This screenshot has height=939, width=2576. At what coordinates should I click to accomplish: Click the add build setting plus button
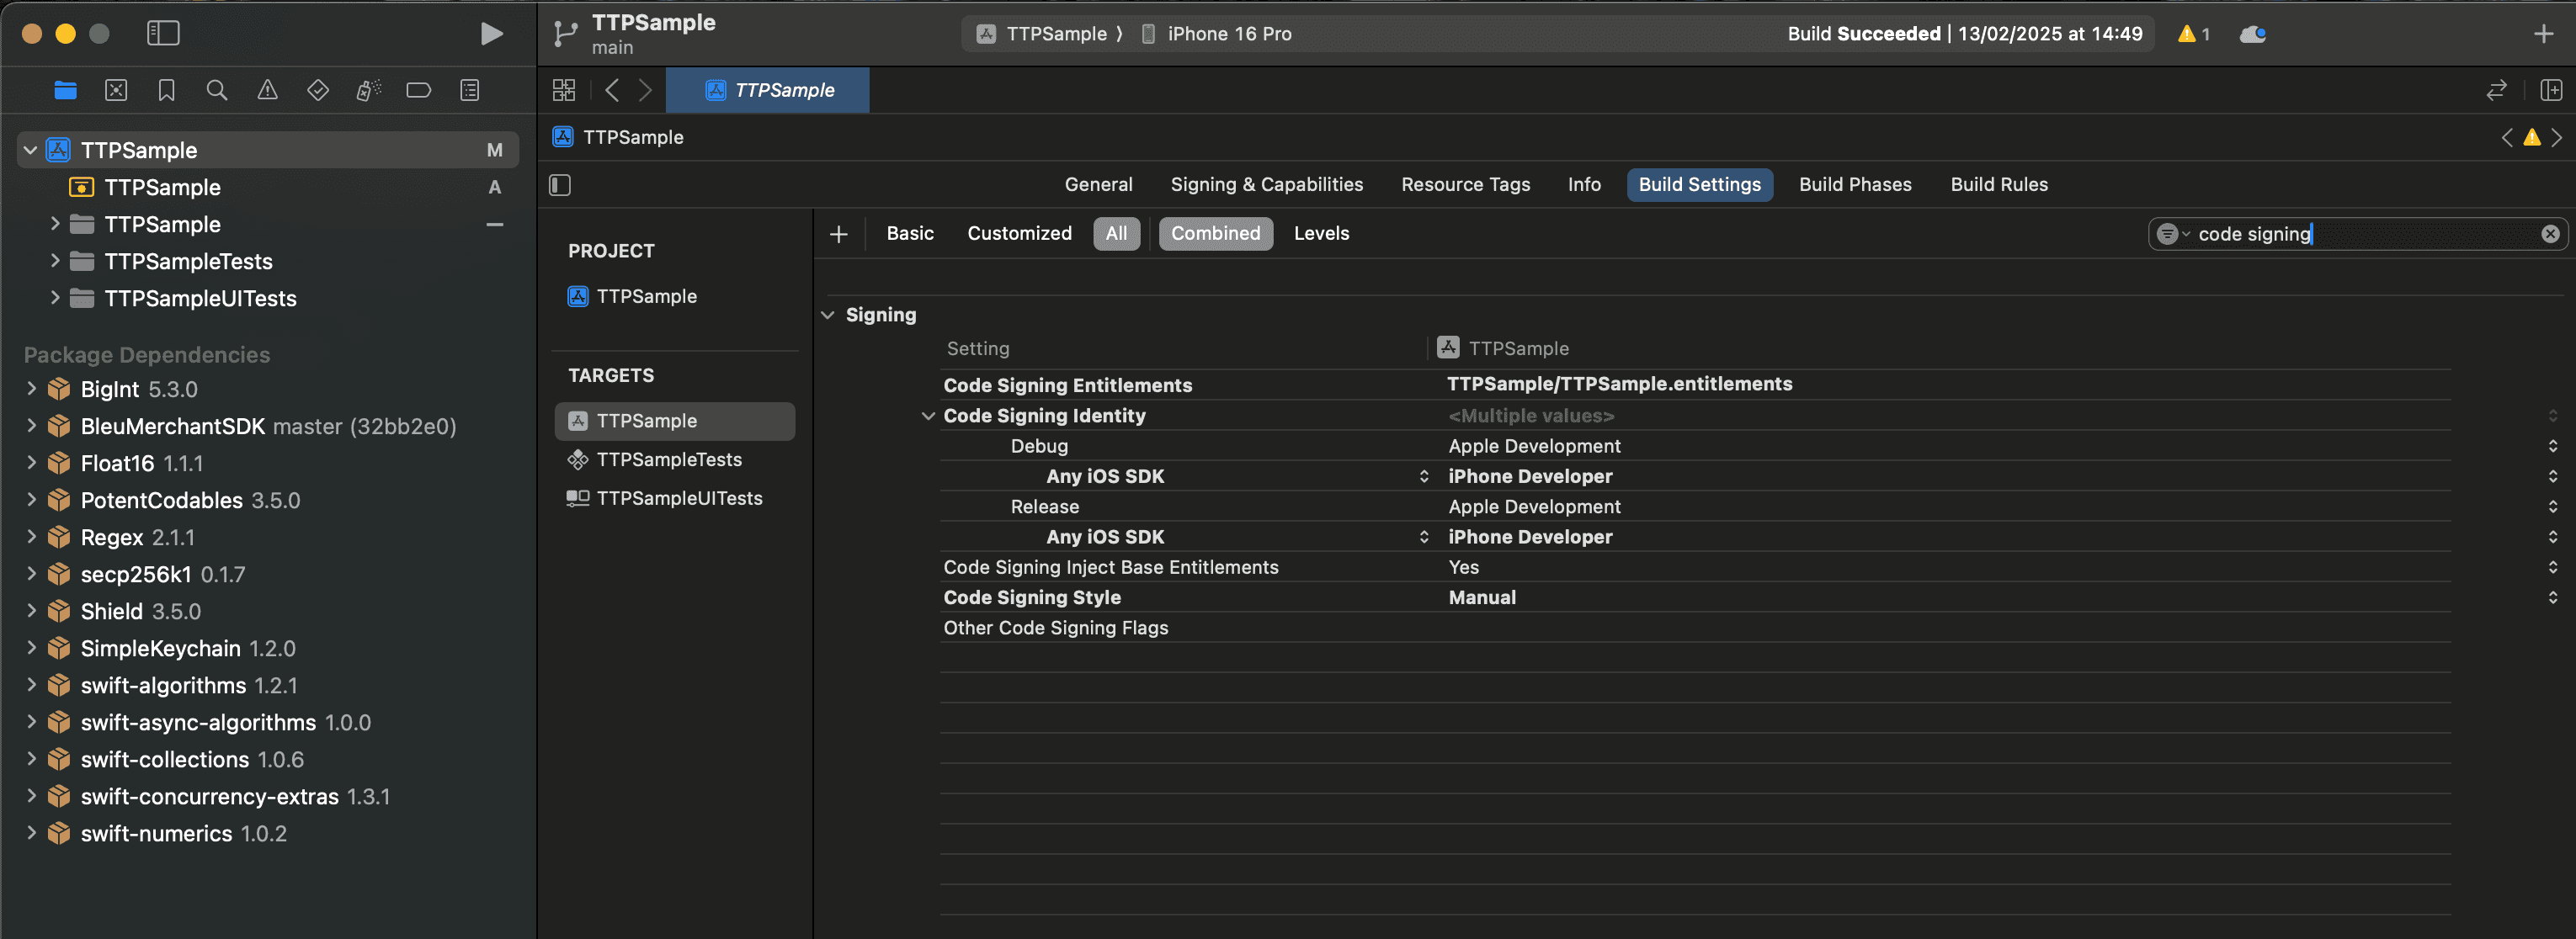click(838, 234)
